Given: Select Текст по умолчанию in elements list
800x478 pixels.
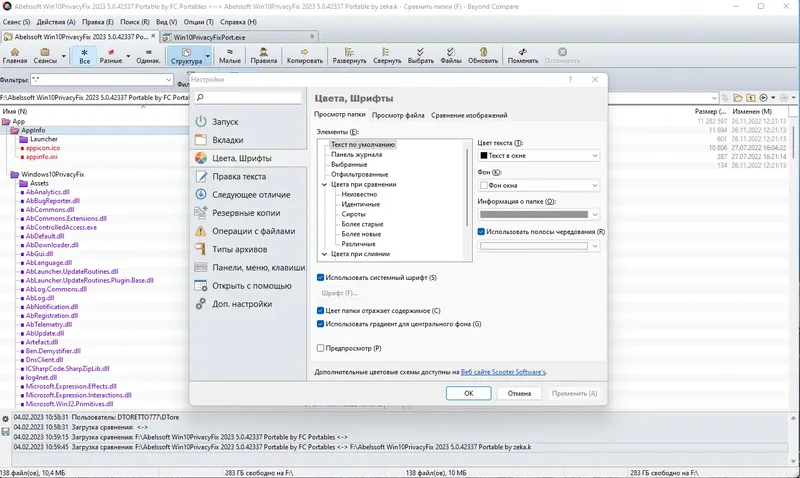Looking at the screenshot, I should (363, 144).
